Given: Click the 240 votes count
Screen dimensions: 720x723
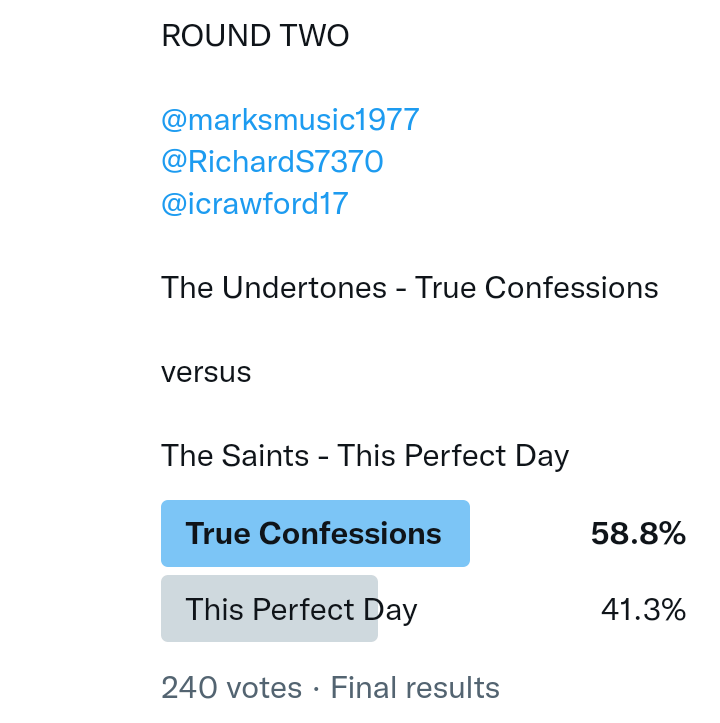Looking at the screenshot, I should (x=231, y=688).
